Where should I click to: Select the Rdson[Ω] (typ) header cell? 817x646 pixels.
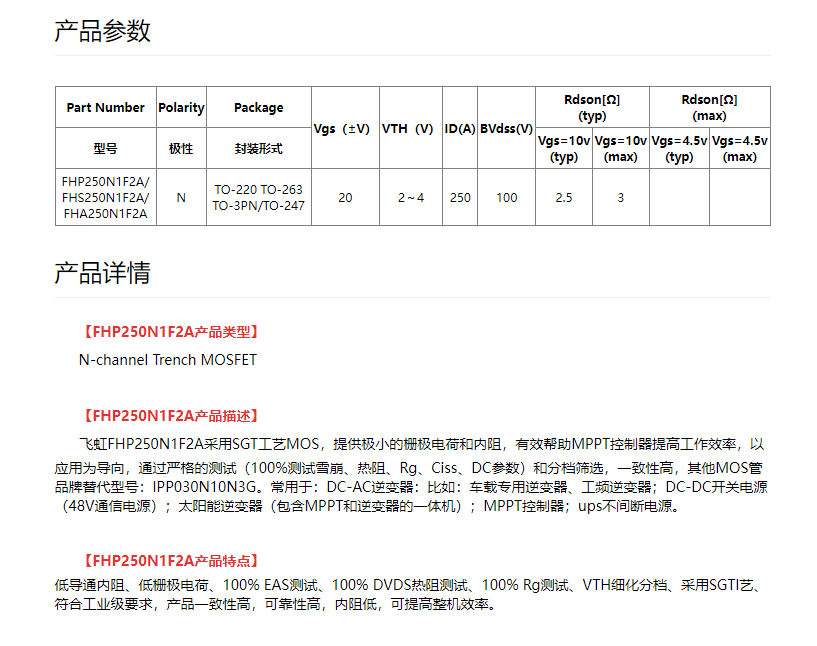pos(591,107)
